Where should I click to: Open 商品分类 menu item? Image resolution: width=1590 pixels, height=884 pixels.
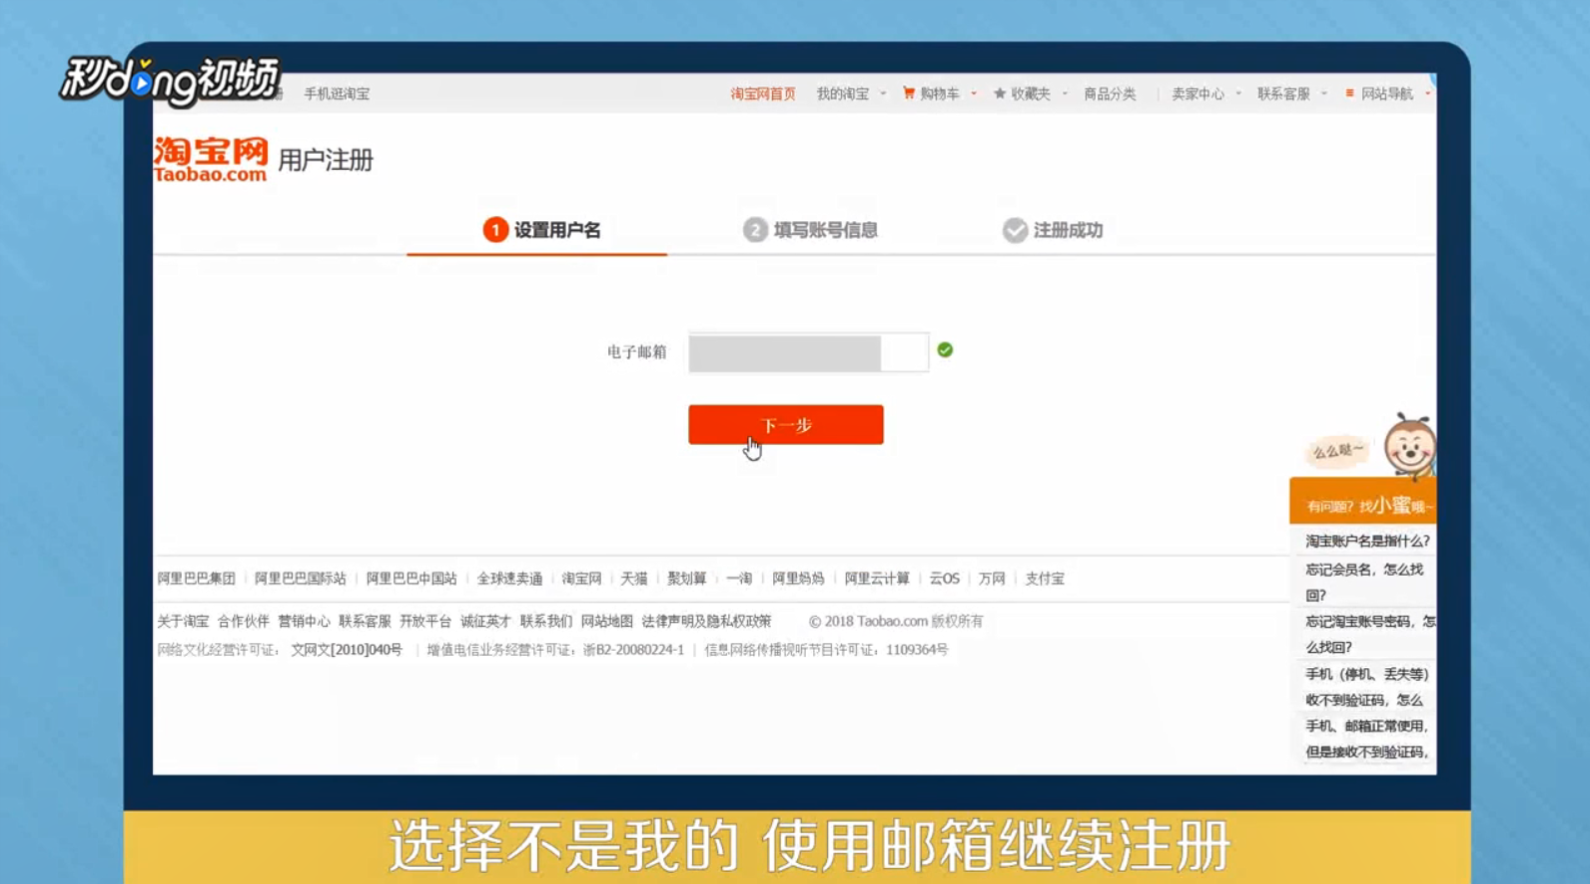click(1109, 94)
